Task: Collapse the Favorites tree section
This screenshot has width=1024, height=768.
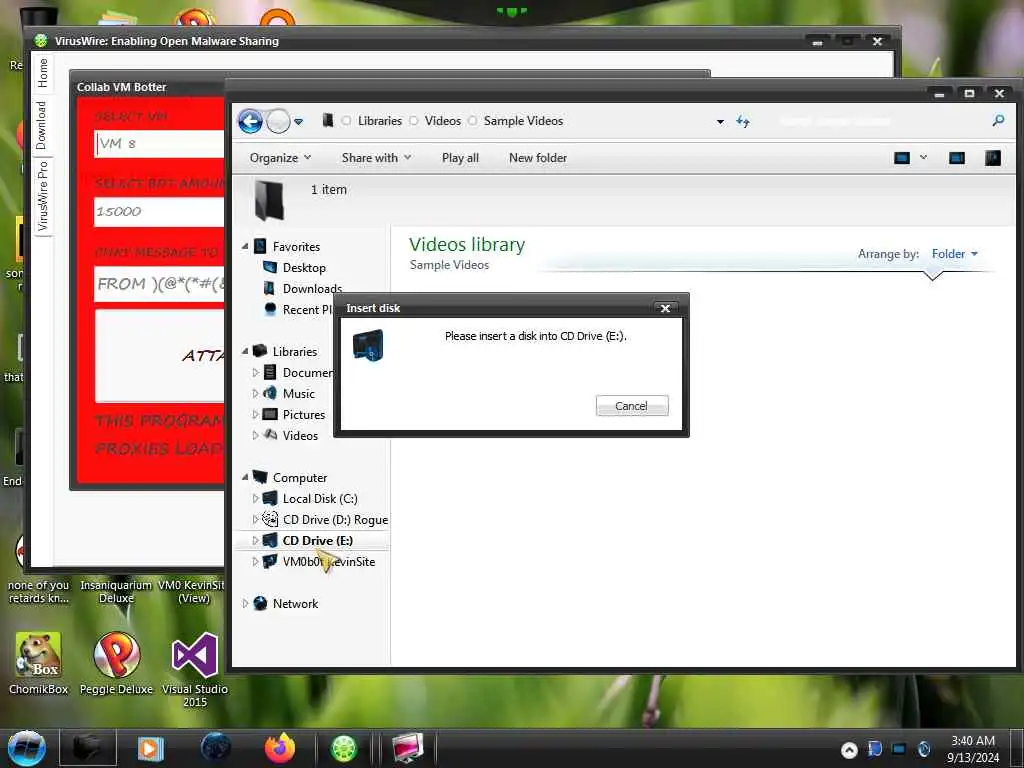Action: pyautogui.click(x=245, y=246)
